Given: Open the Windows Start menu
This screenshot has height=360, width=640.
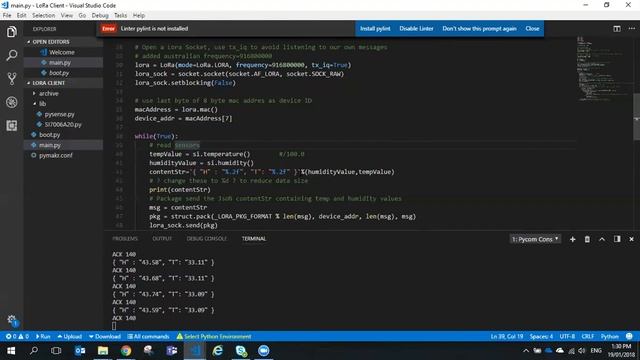Looking at the screenshot, I should [11, 351].
